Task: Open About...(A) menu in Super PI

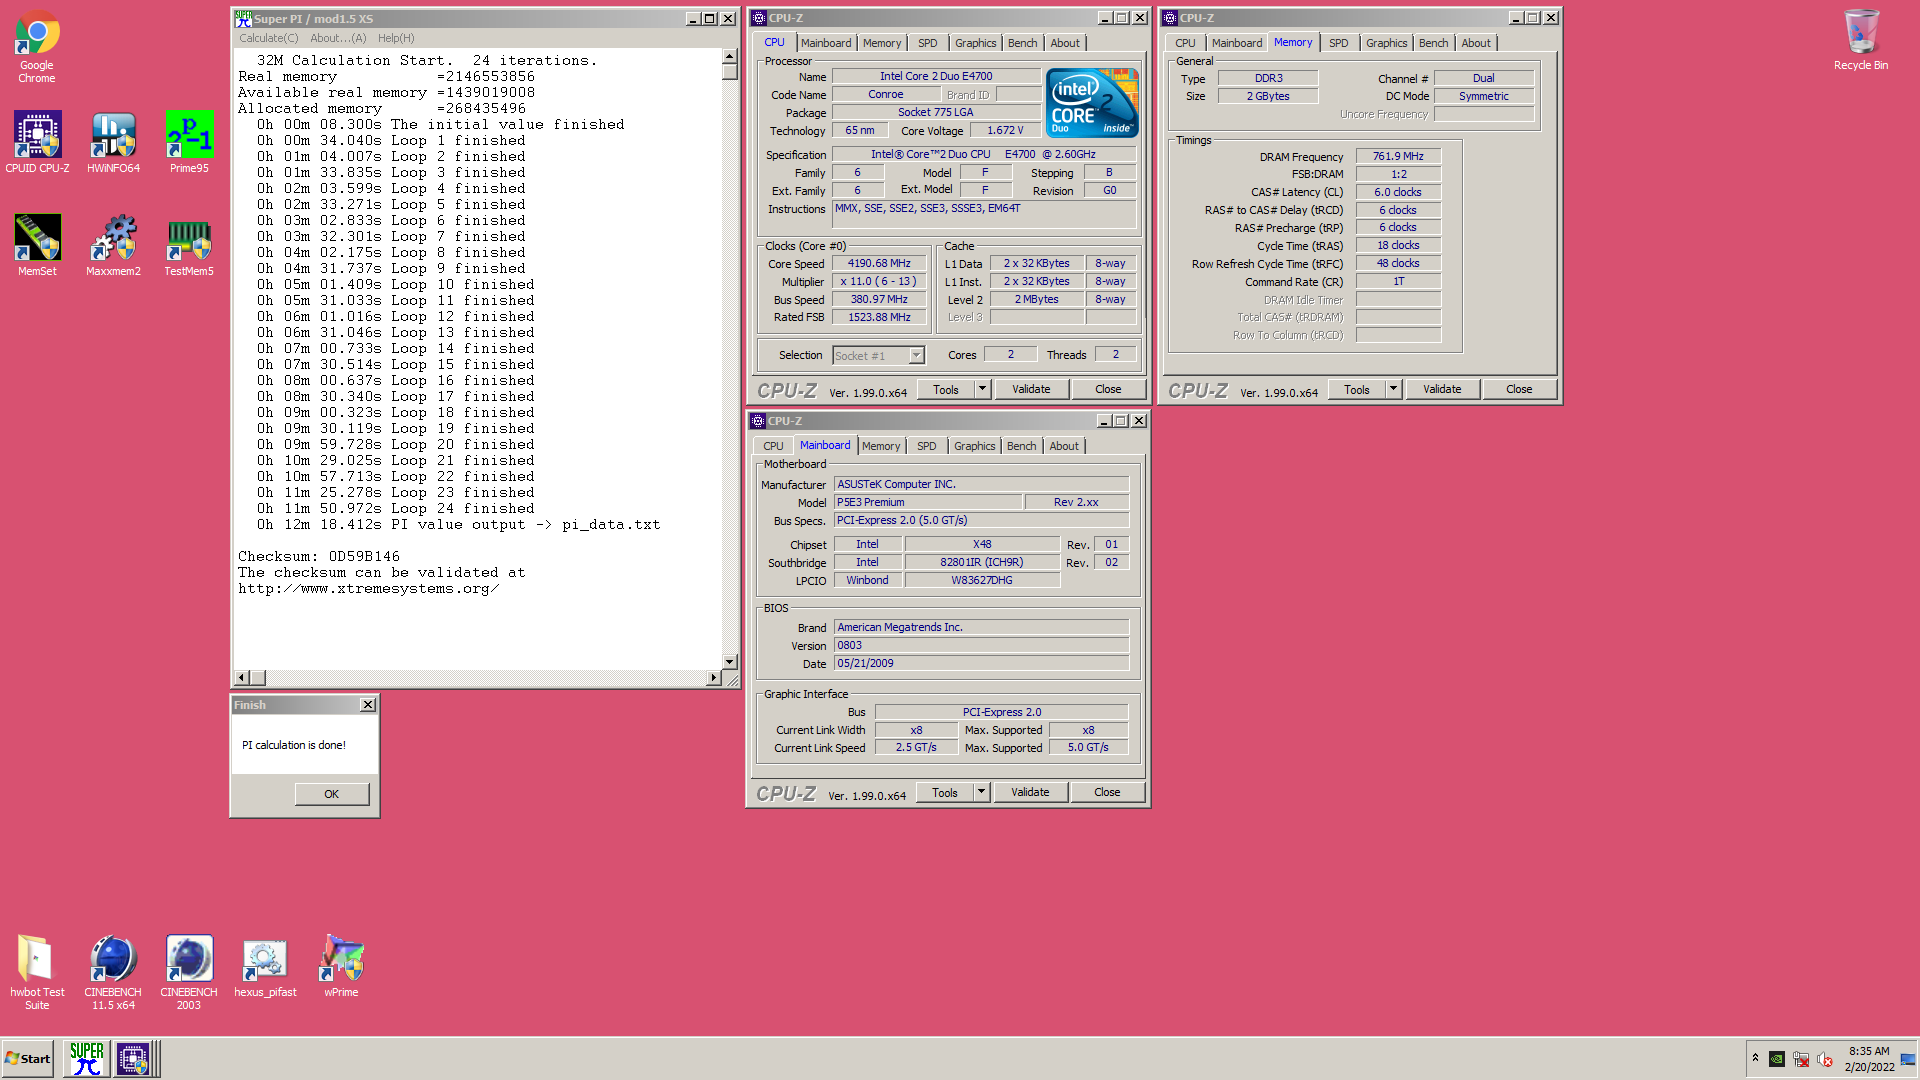Action: click(338, 38)
